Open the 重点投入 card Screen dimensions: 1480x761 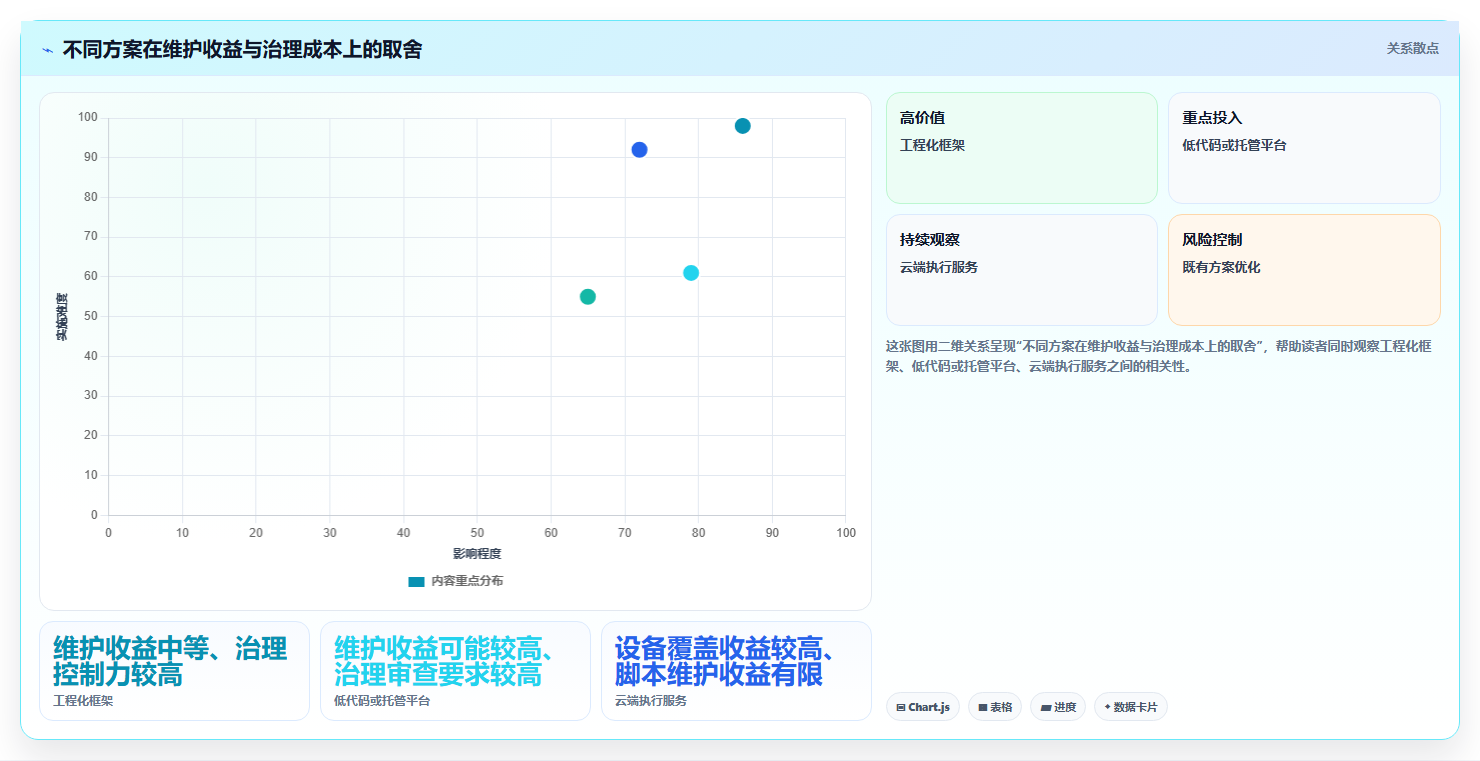point(1304,148)
